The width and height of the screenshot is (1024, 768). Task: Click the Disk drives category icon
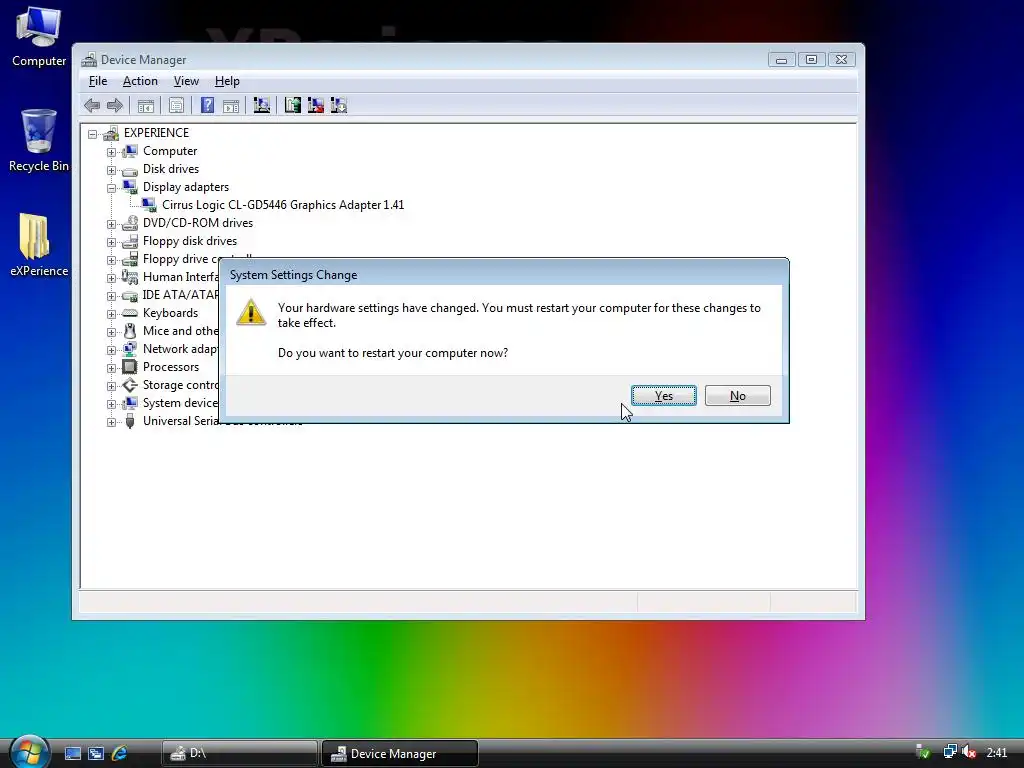point(130,170)
